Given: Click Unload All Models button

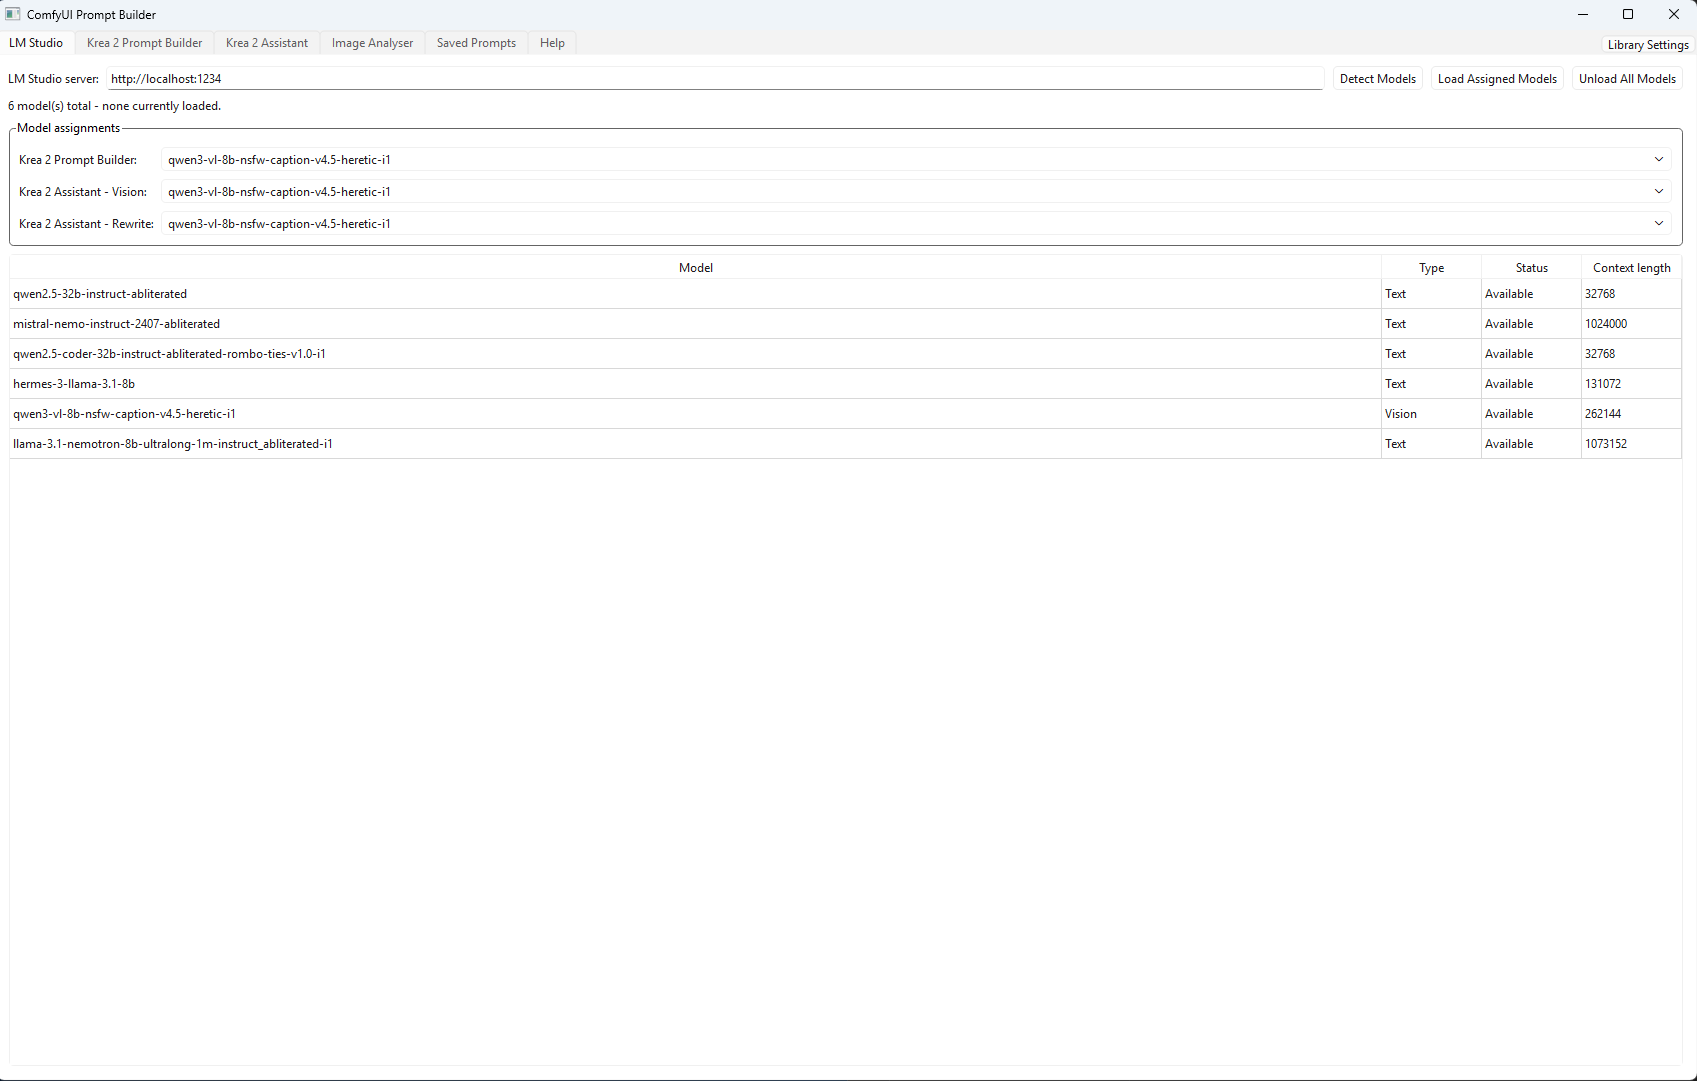Looking at the screenshot, I should point(1627,79).
